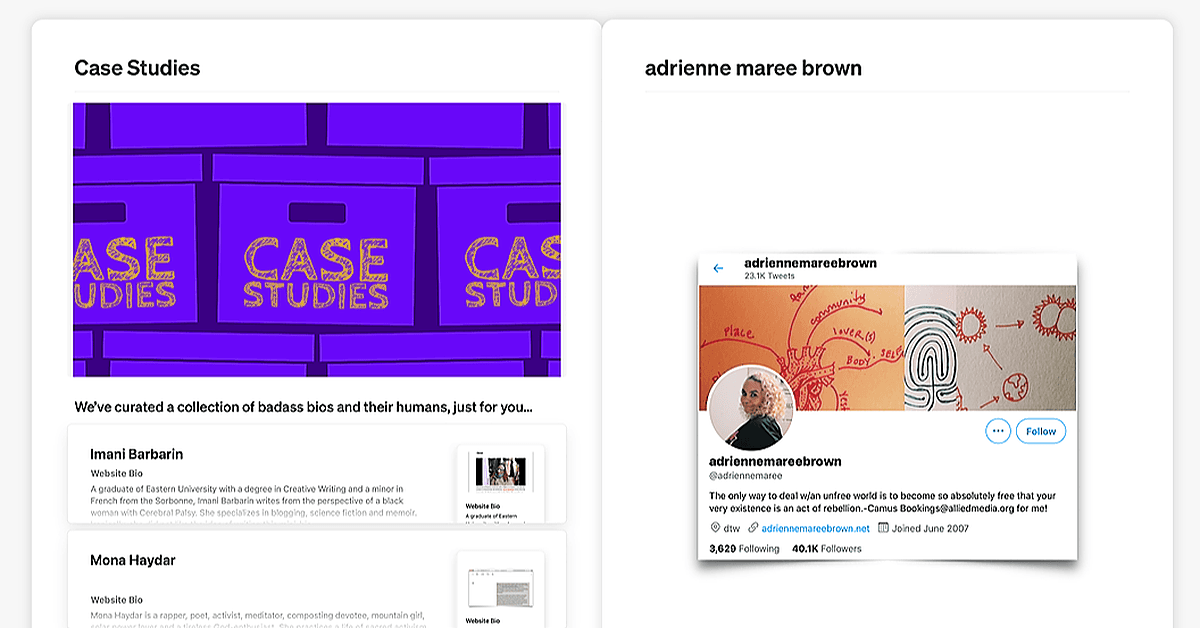Click the Case Studies page heading

click(137, 68)
